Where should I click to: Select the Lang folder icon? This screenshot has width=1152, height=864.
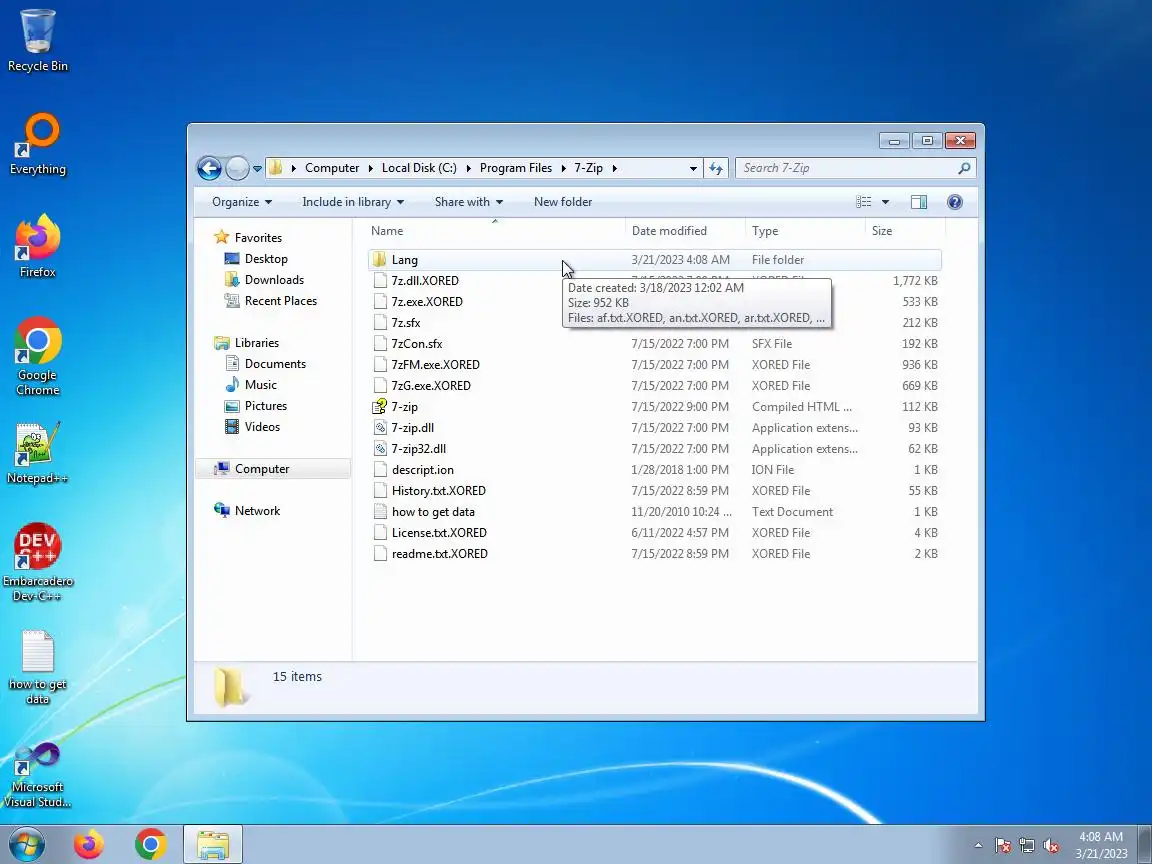[x=379, y=259]
